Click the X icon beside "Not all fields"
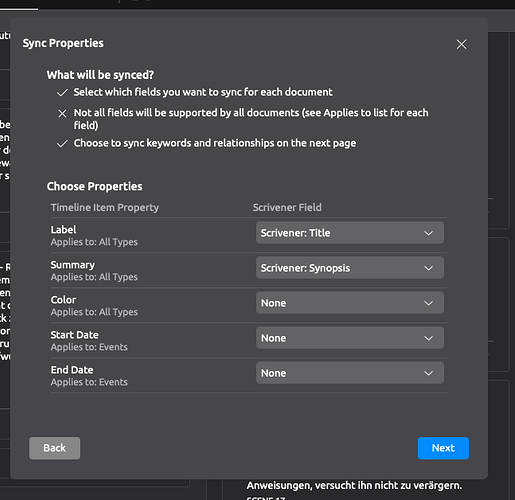Viewport: 515px width, 500px height. [x=62, y=114]
